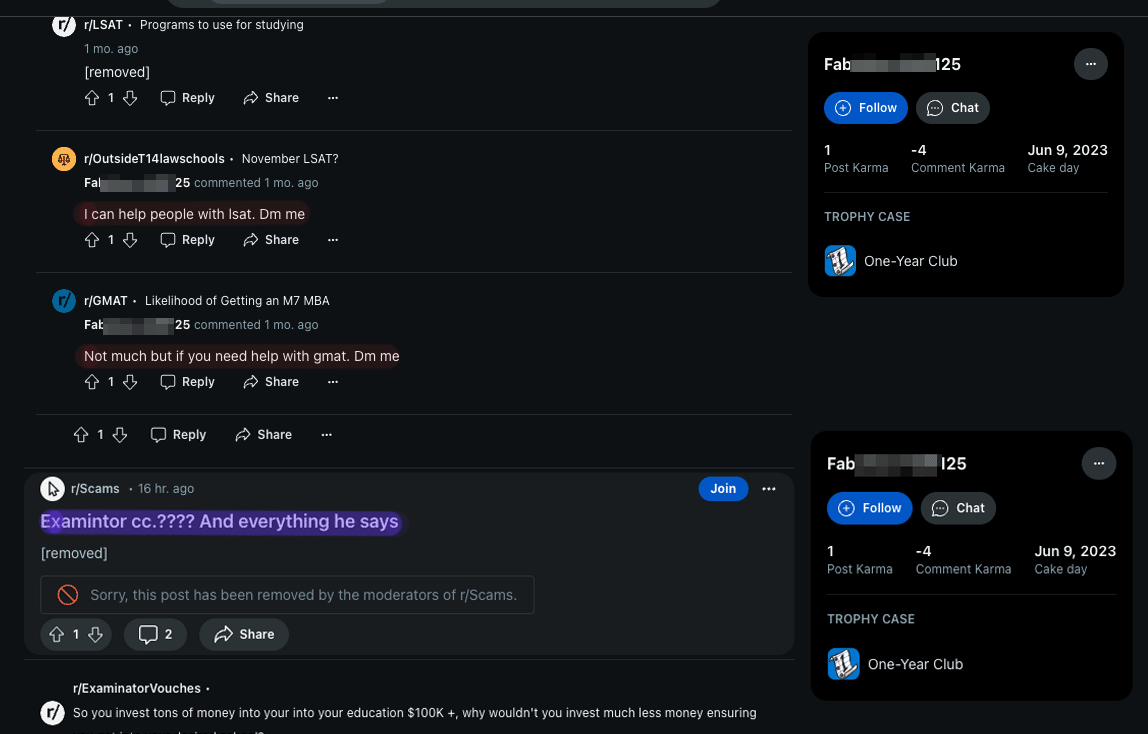This screenshot has height=734, width=1148.
Task: Open ellipsis menu on upper profile card
Action: pyautogui.click(x=1091, y=64)
